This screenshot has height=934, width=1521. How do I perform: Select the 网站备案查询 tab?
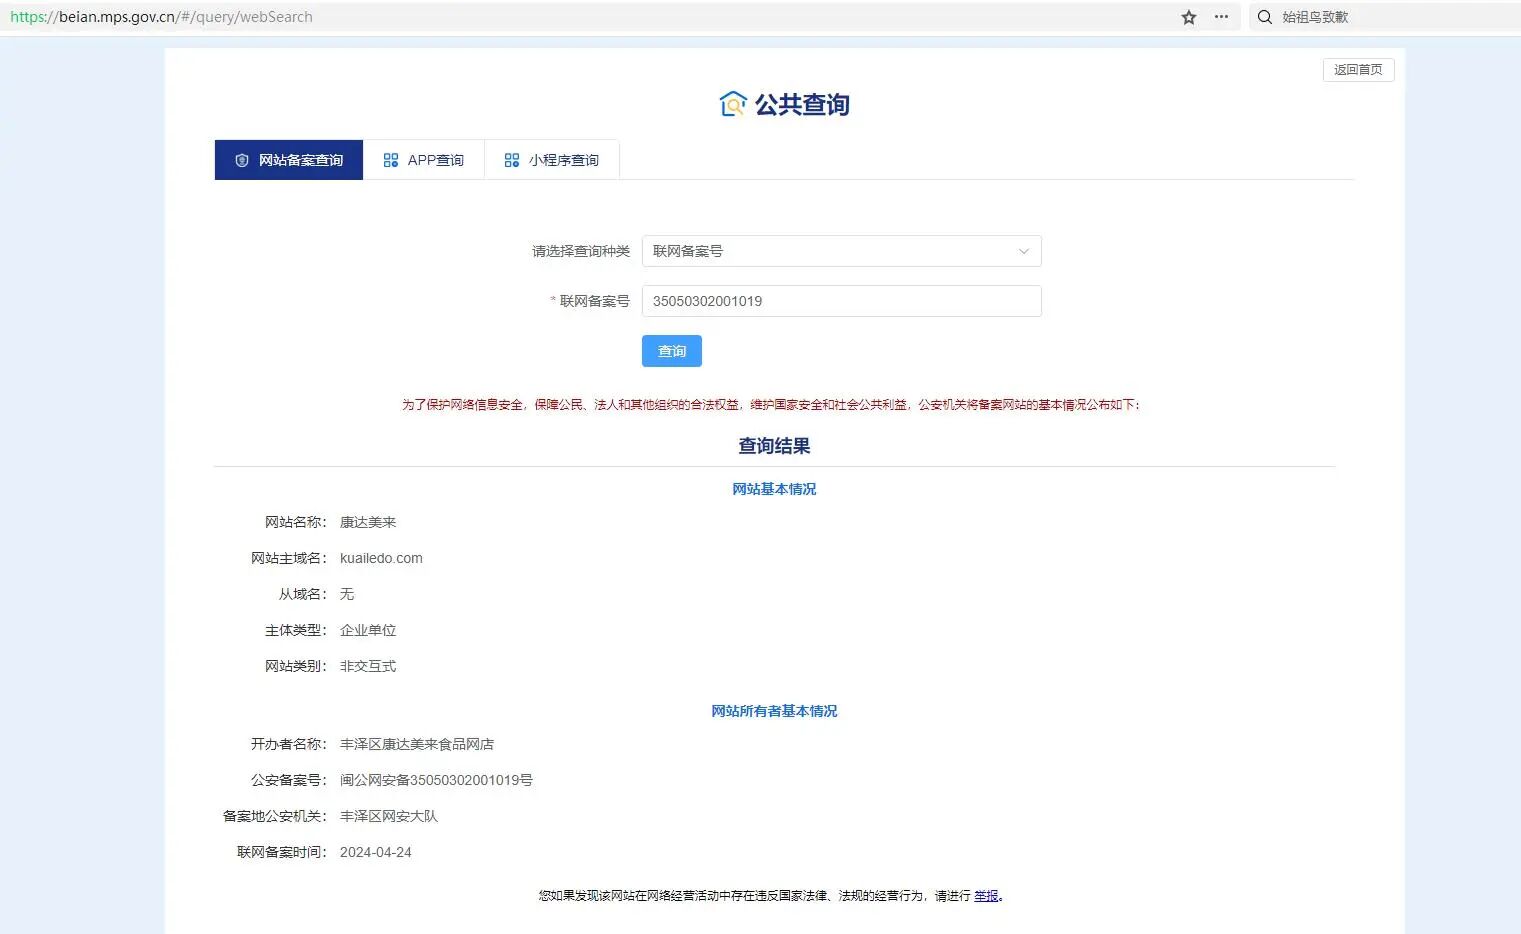coord(289,160)
